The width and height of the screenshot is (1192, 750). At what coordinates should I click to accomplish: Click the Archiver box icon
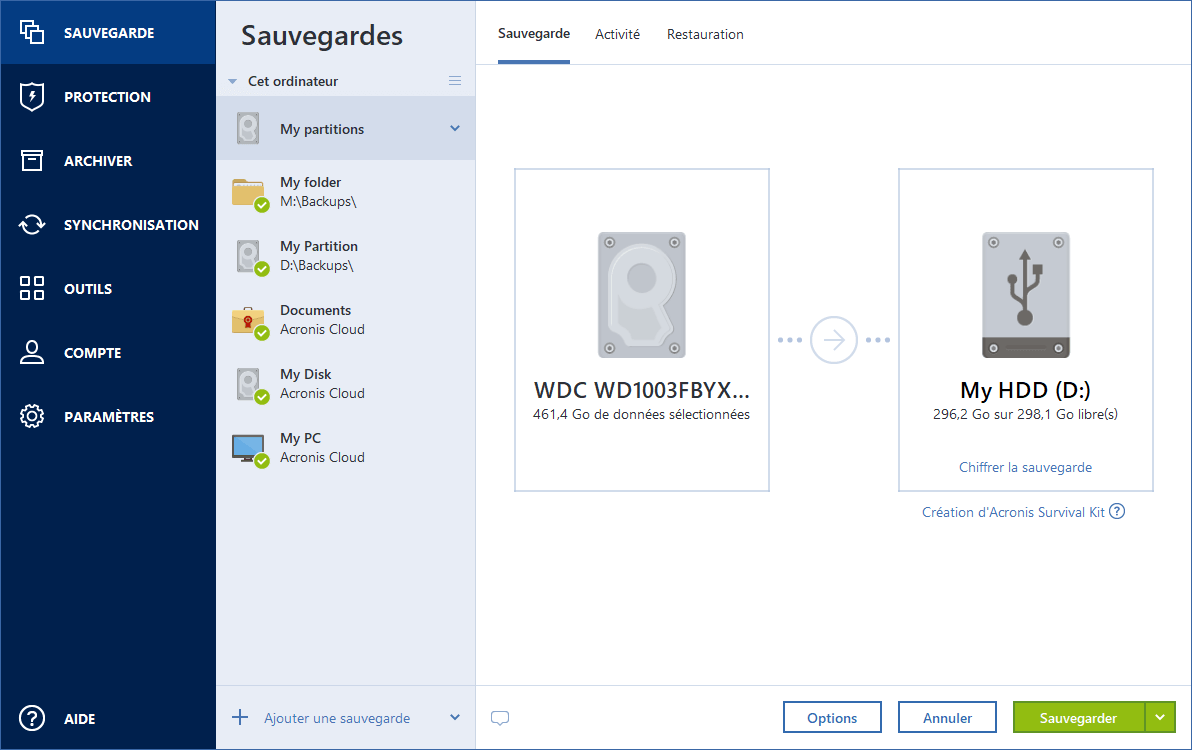[x=32, y=160]
